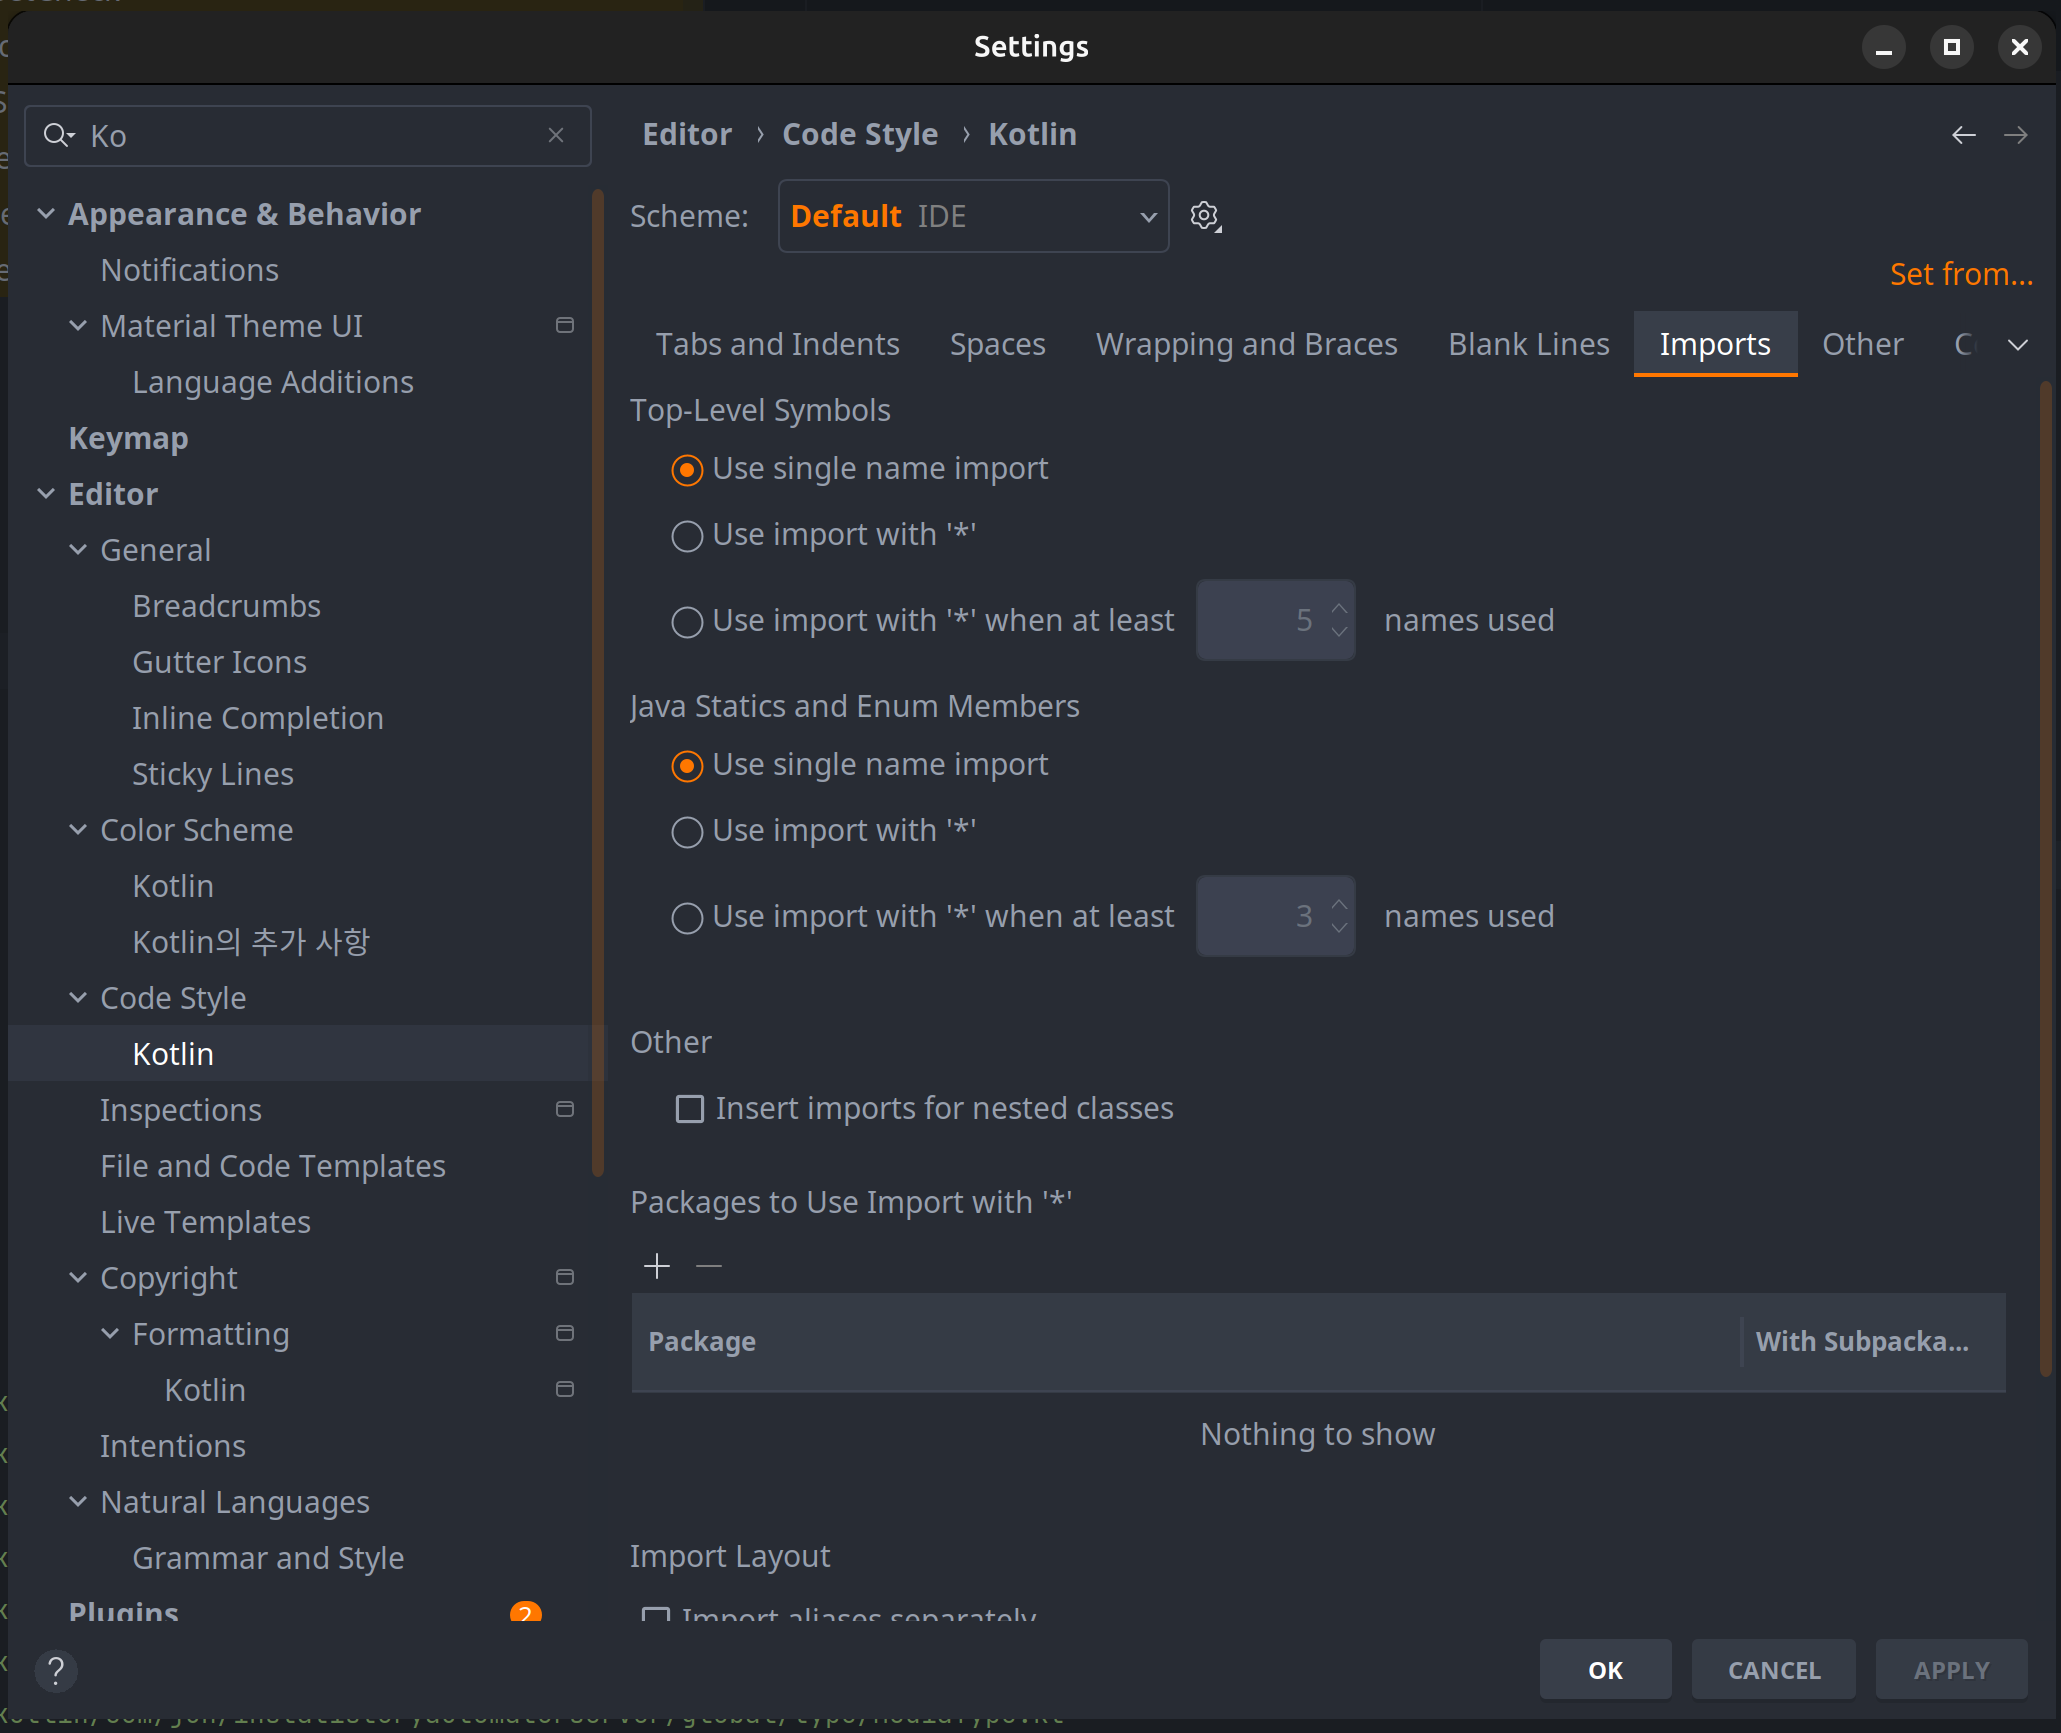Open Gutter Icons settings
This screenshot has width=2061, height=1733.
click(220, 662)
